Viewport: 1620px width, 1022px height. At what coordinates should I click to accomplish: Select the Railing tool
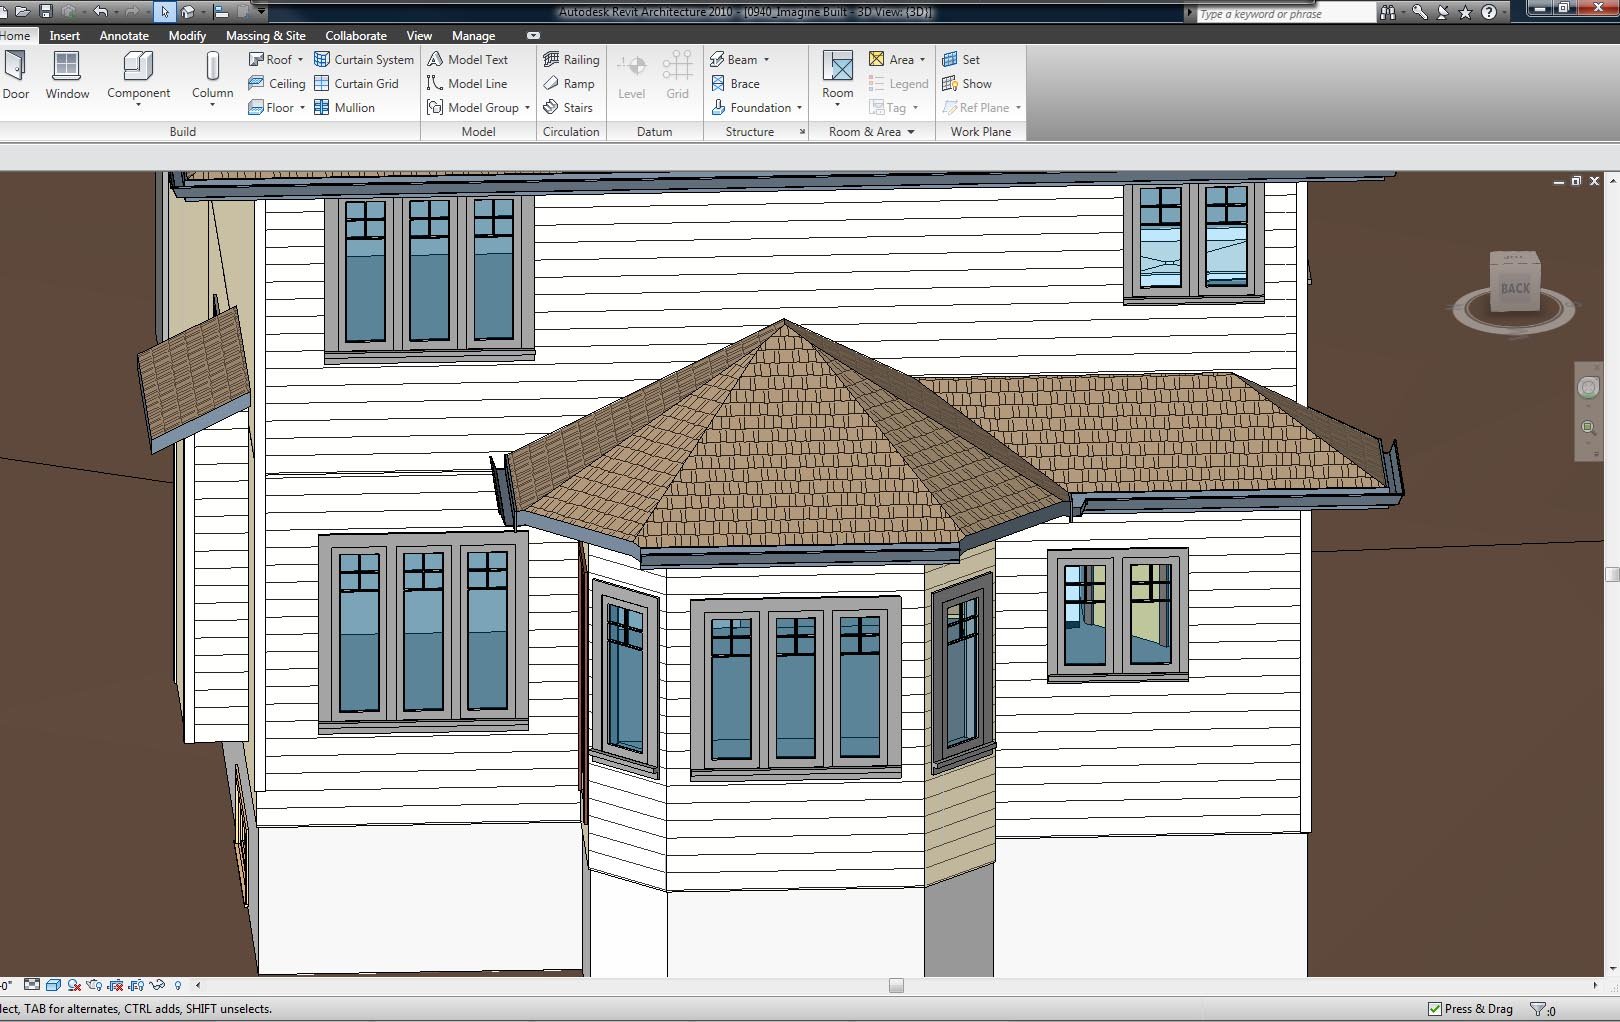coord(571,60)
